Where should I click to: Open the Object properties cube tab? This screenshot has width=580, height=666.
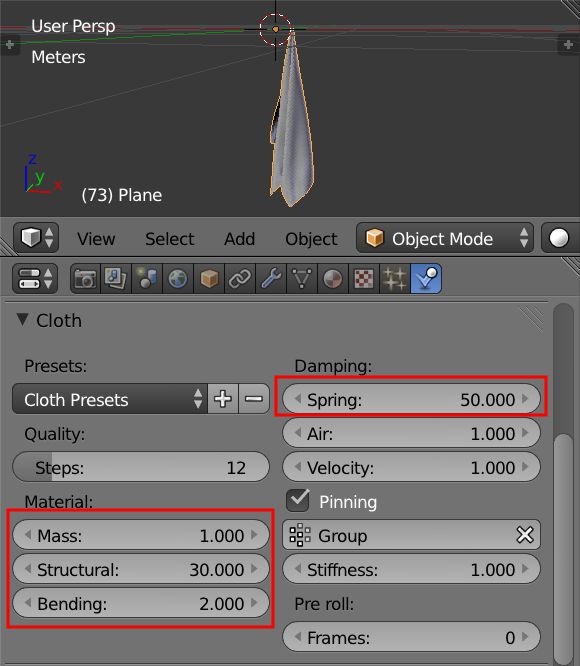point(209,279)
